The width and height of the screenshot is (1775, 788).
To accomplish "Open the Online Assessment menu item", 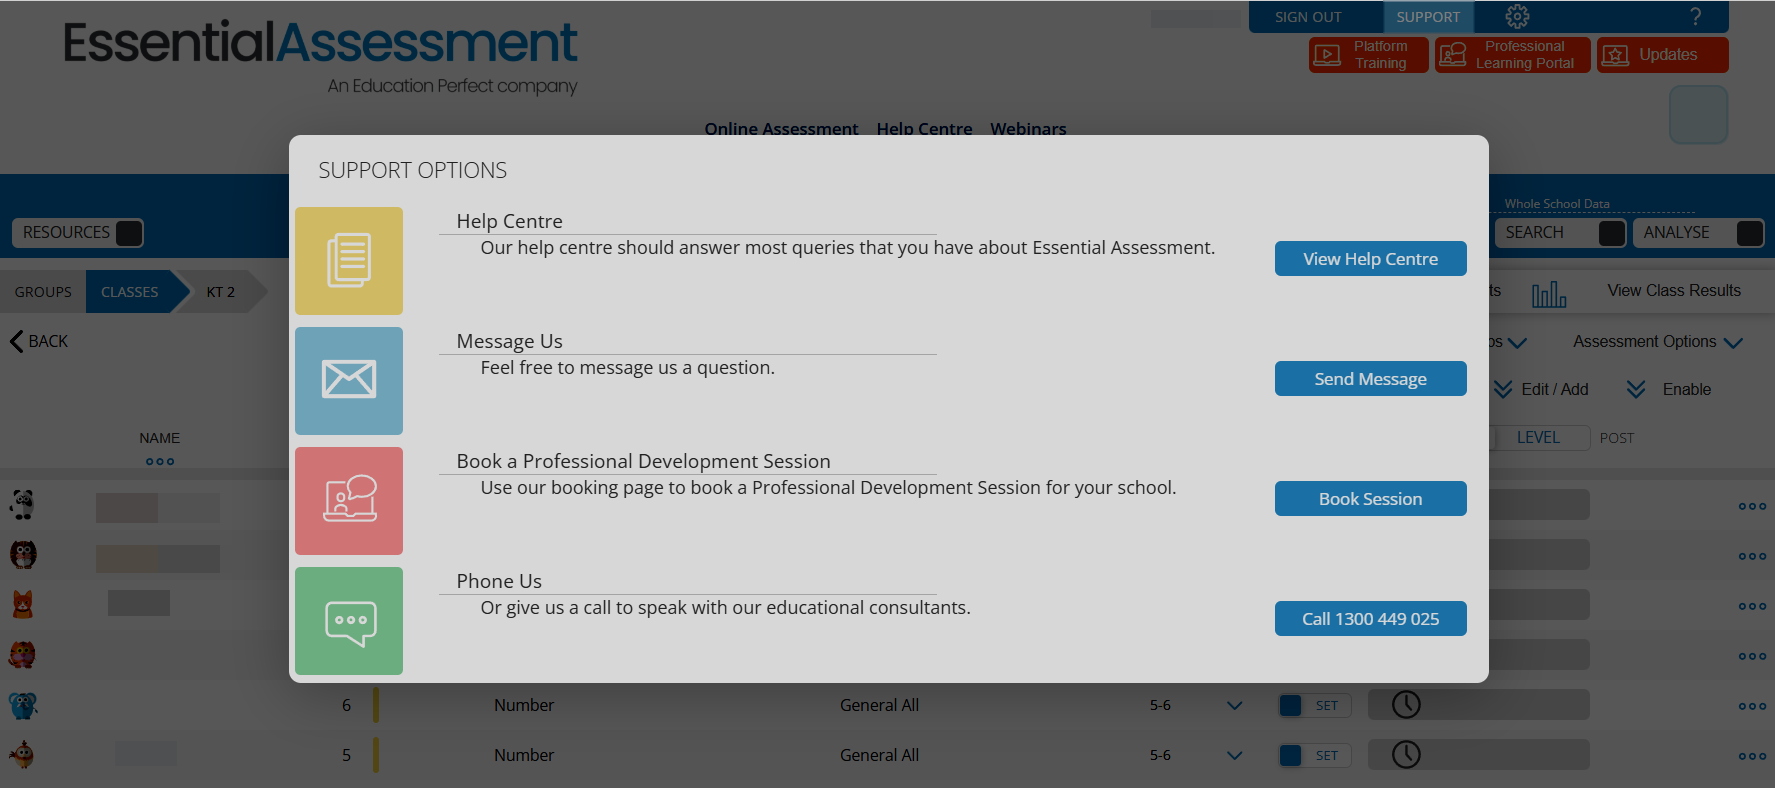I will click(x=781, y=128).
